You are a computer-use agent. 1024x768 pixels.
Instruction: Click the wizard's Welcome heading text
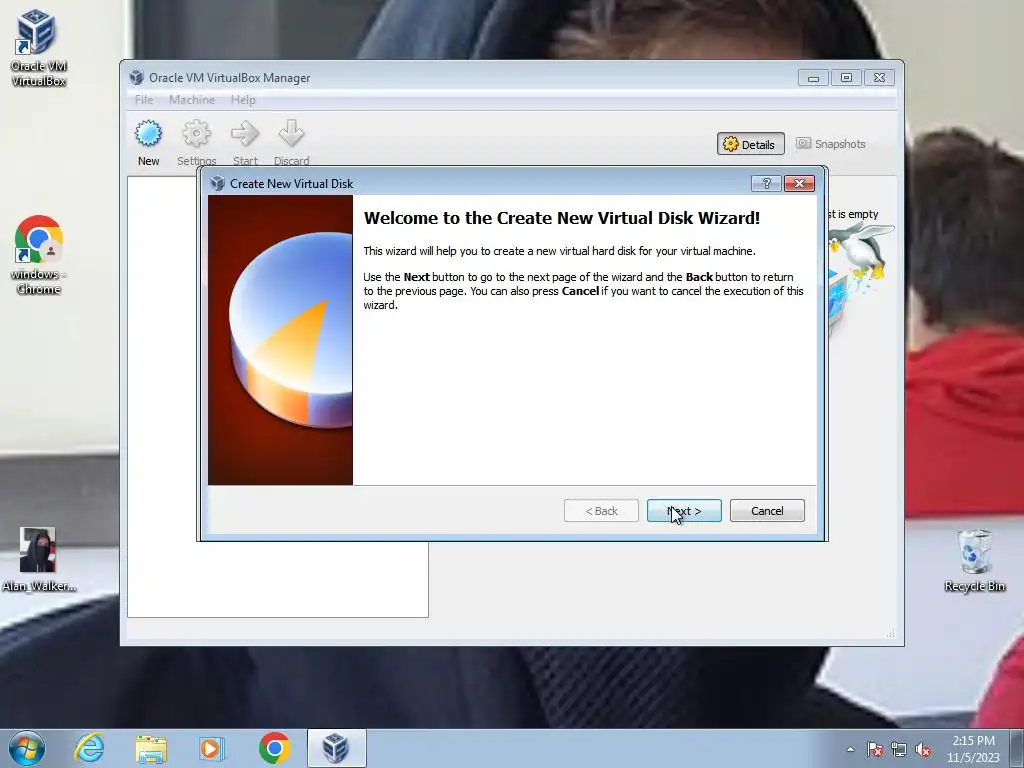click(x=562, y=218)
